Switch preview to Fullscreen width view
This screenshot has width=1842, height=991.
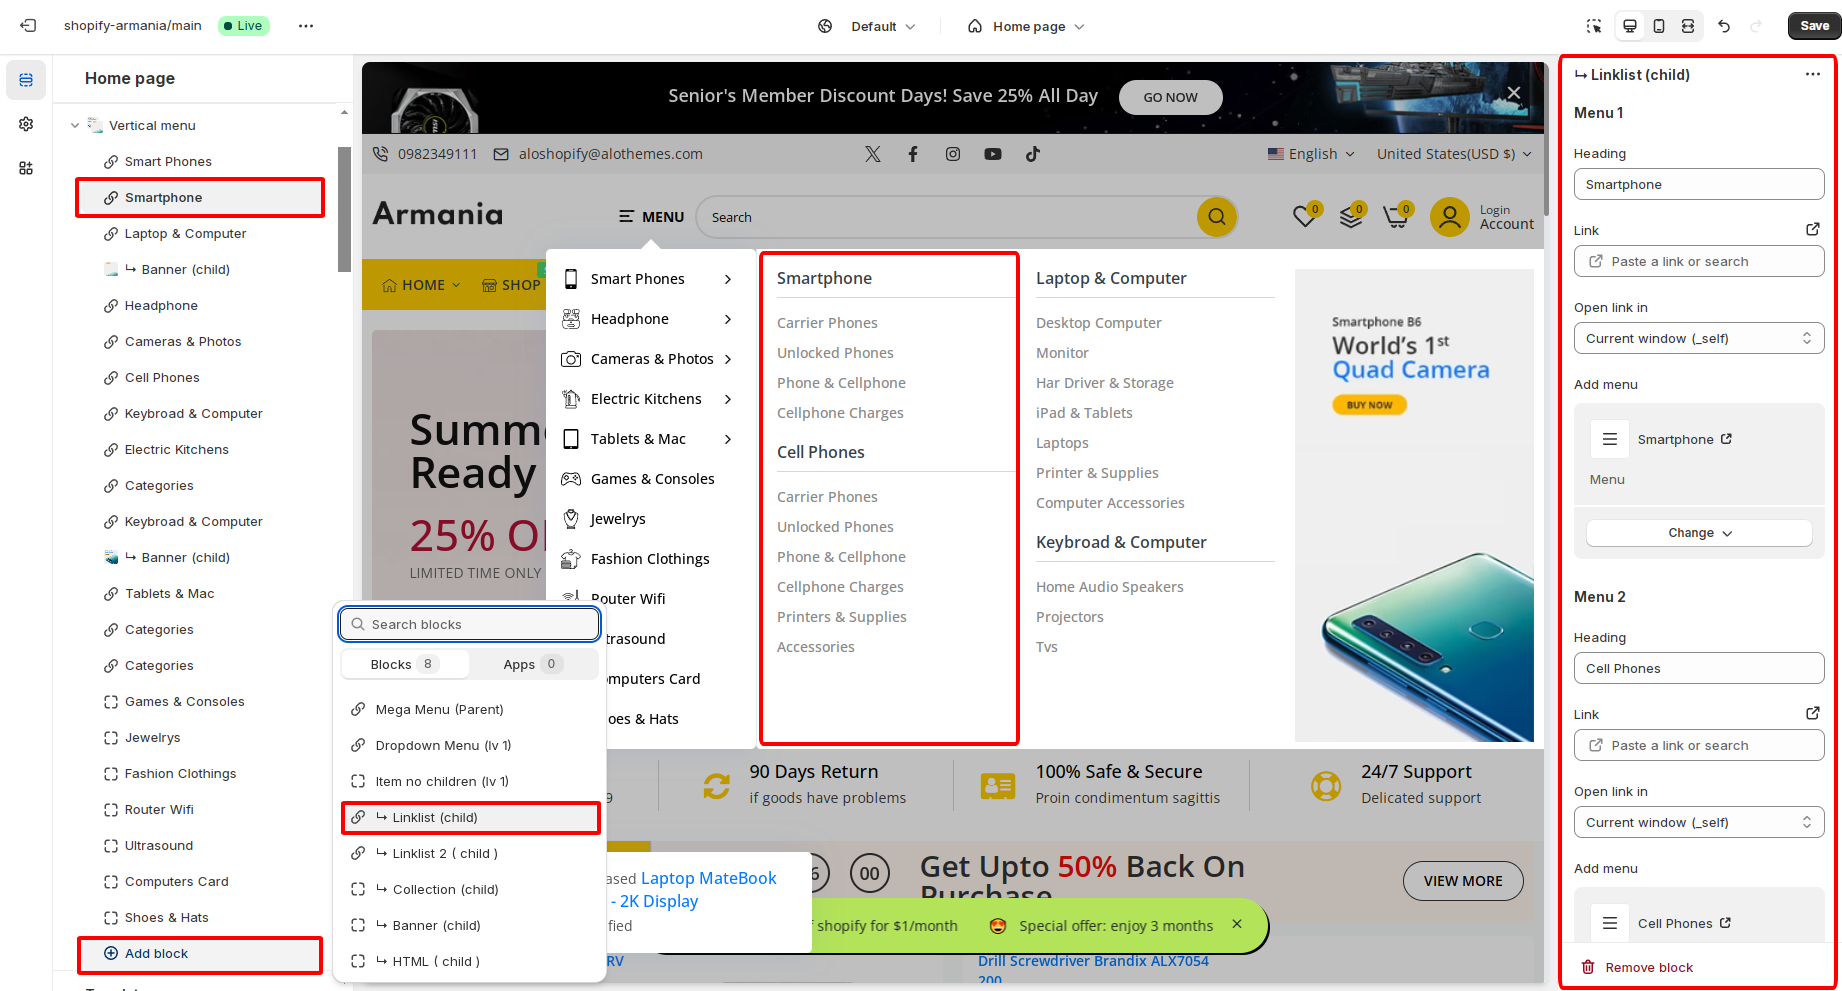(x=1688, y=26)
